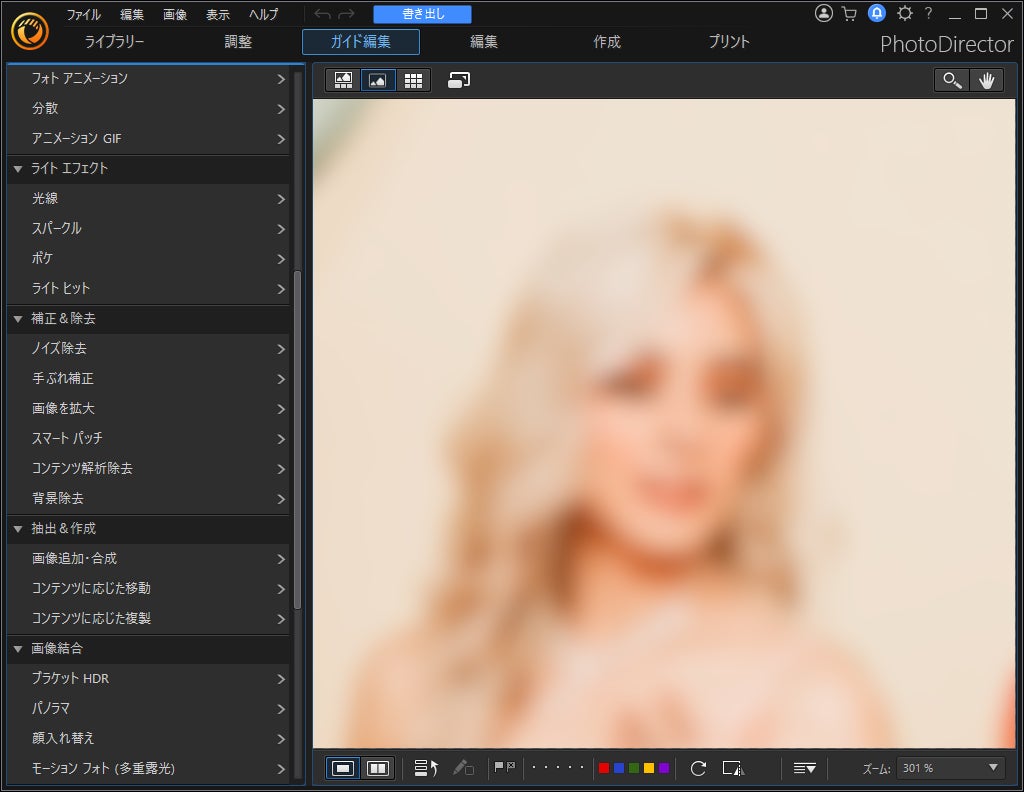This screenshot has width=1024, height=792.
Task: Switch to the ガイド編集 tab
Action: pos(360,42)
